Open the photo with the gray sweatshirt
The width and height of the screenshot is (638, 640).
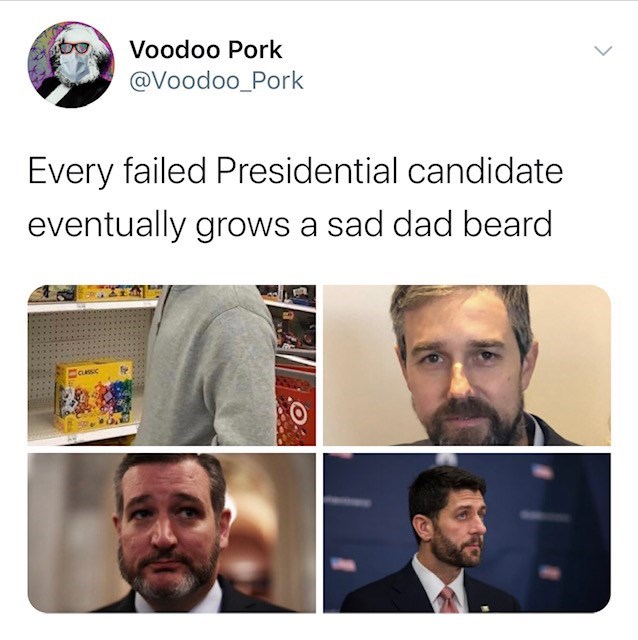171,365
